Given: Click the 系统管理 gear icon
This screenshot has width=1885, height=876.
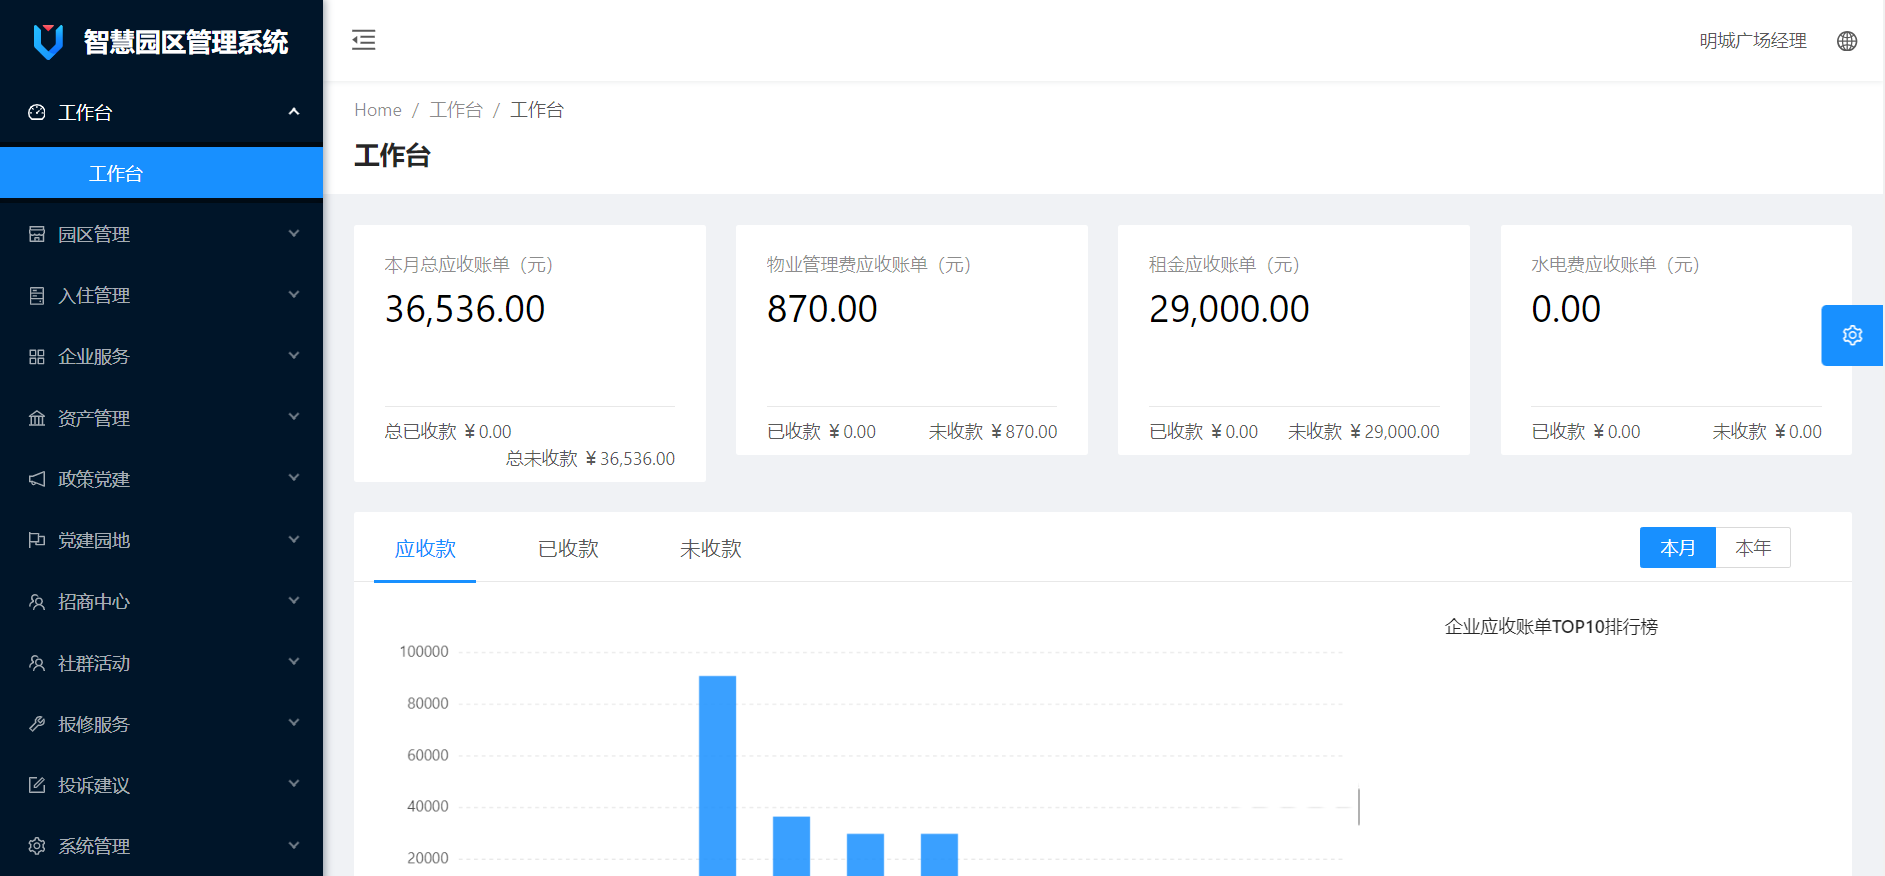Looking at the screenshot, I should pyautogui.click(x=37, y=846).
